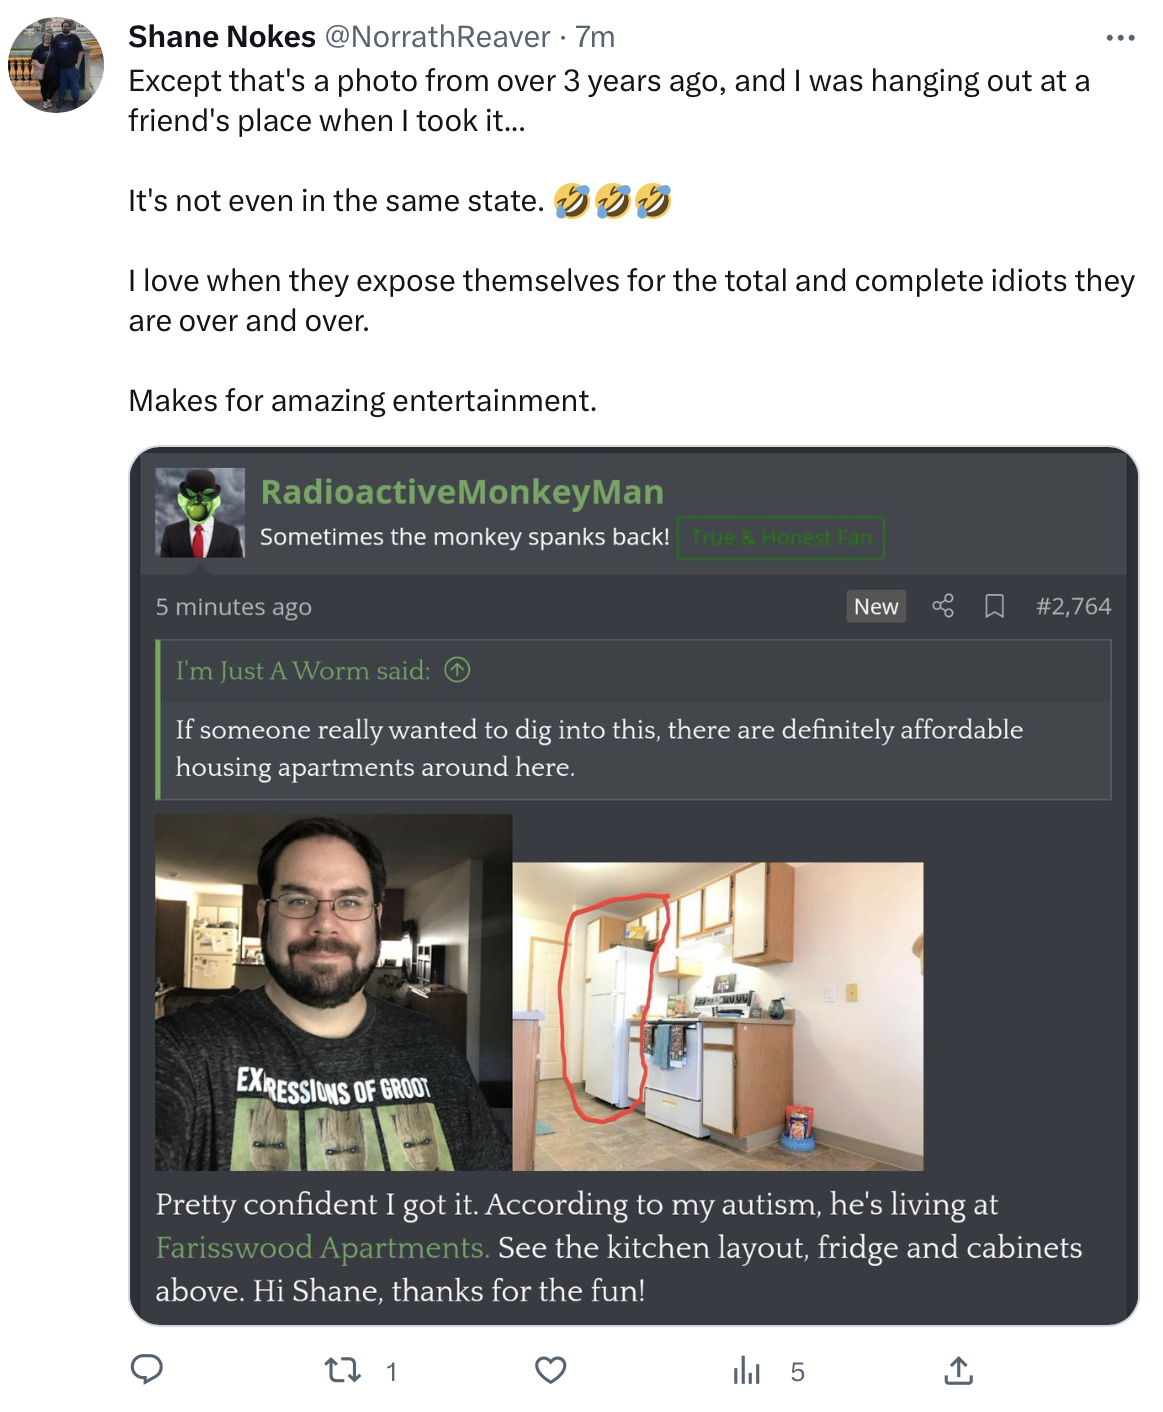Click the forum post share icon
Viewport: 1163px width, 1412px height.
tap(943, 606)
